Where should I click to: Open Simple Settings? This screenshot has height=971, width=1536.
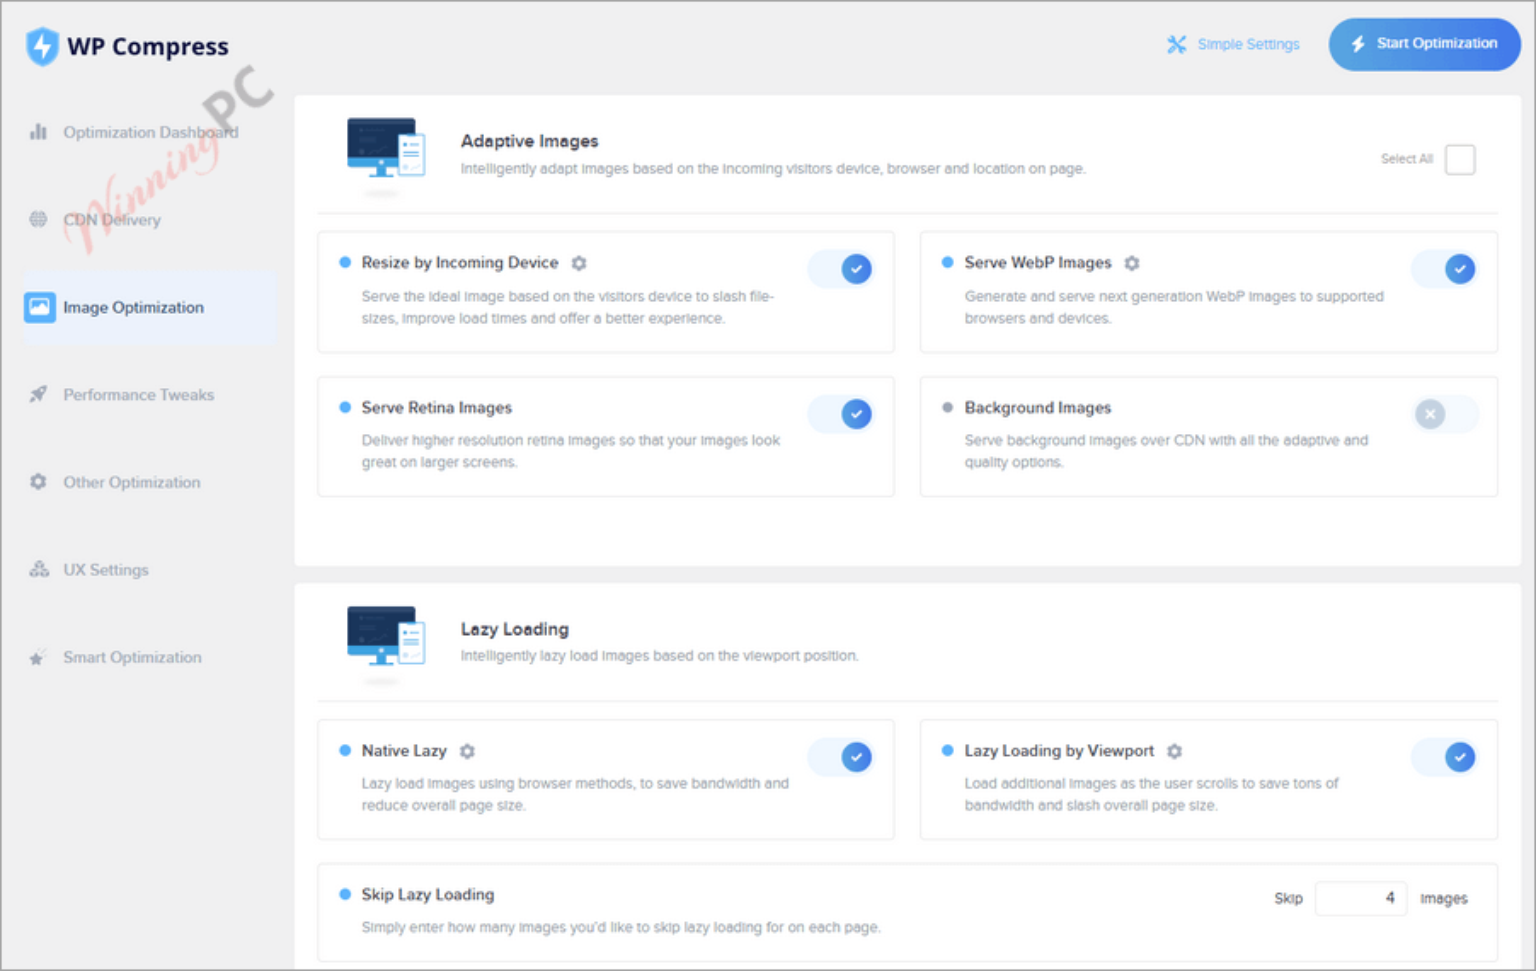[x=1247, y=44]
